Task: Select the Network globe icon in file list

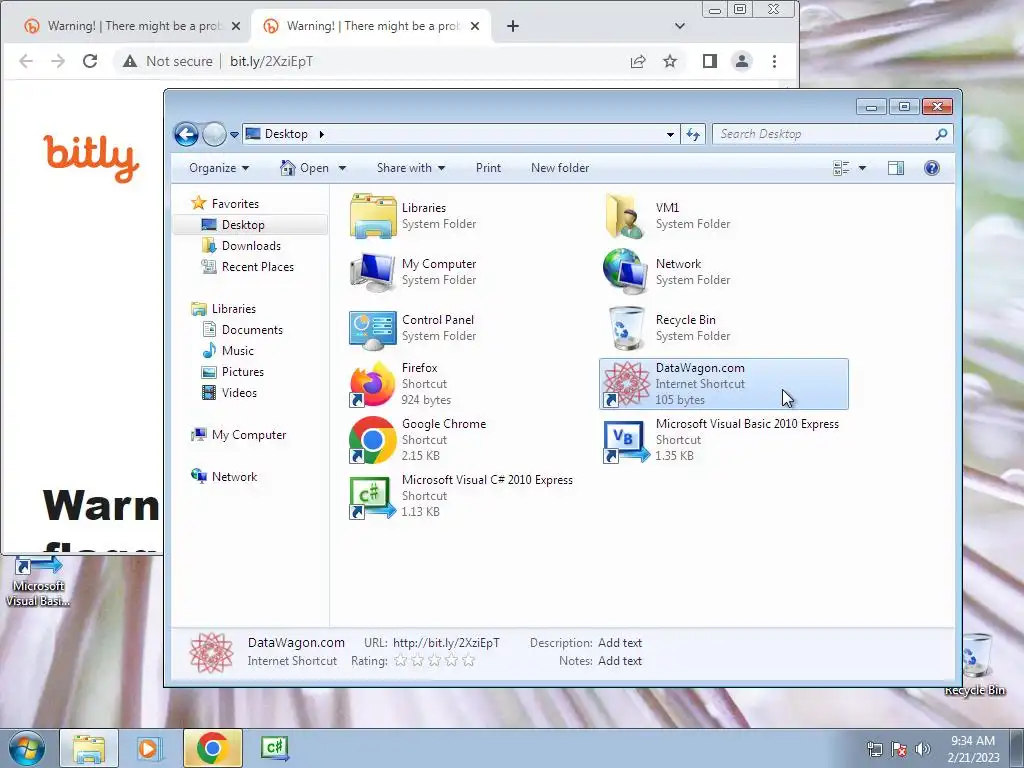Action: point(626,272)
